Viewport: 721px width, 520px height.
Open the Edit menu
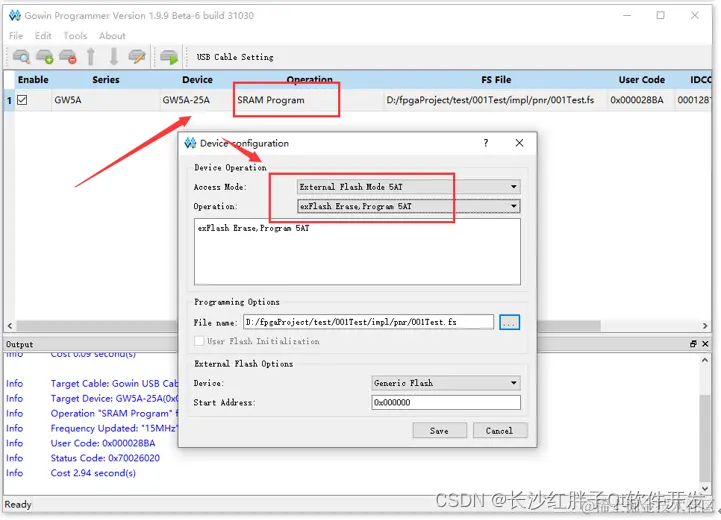click(43, 35)
